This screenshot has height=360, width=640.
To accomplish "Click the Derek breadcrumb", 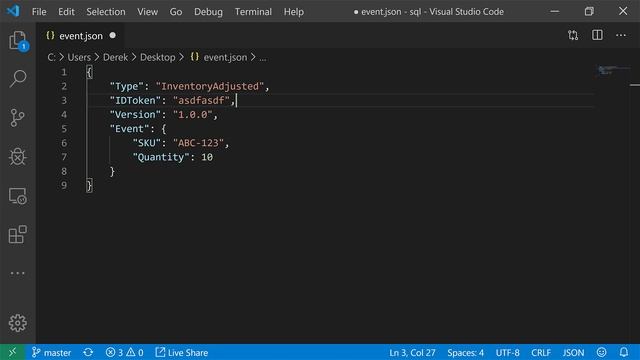I will [116, 57].
